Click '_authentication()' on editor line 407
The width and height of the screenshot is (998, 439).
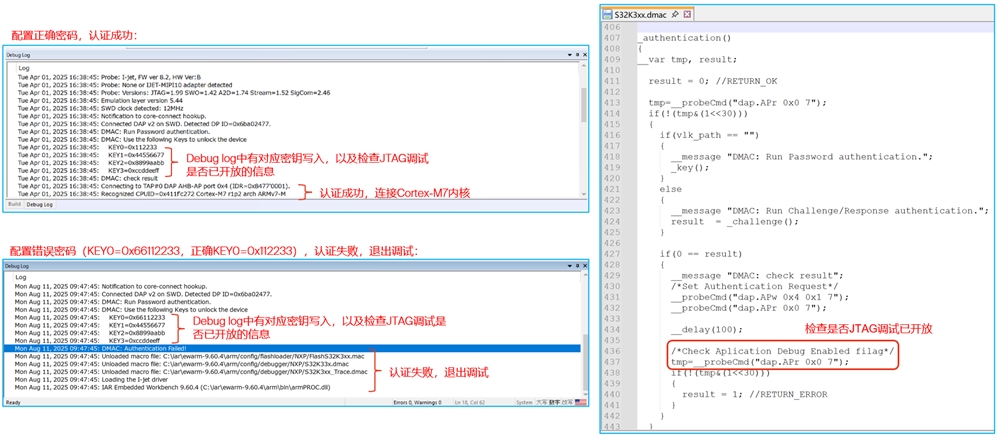click(684, 38)
